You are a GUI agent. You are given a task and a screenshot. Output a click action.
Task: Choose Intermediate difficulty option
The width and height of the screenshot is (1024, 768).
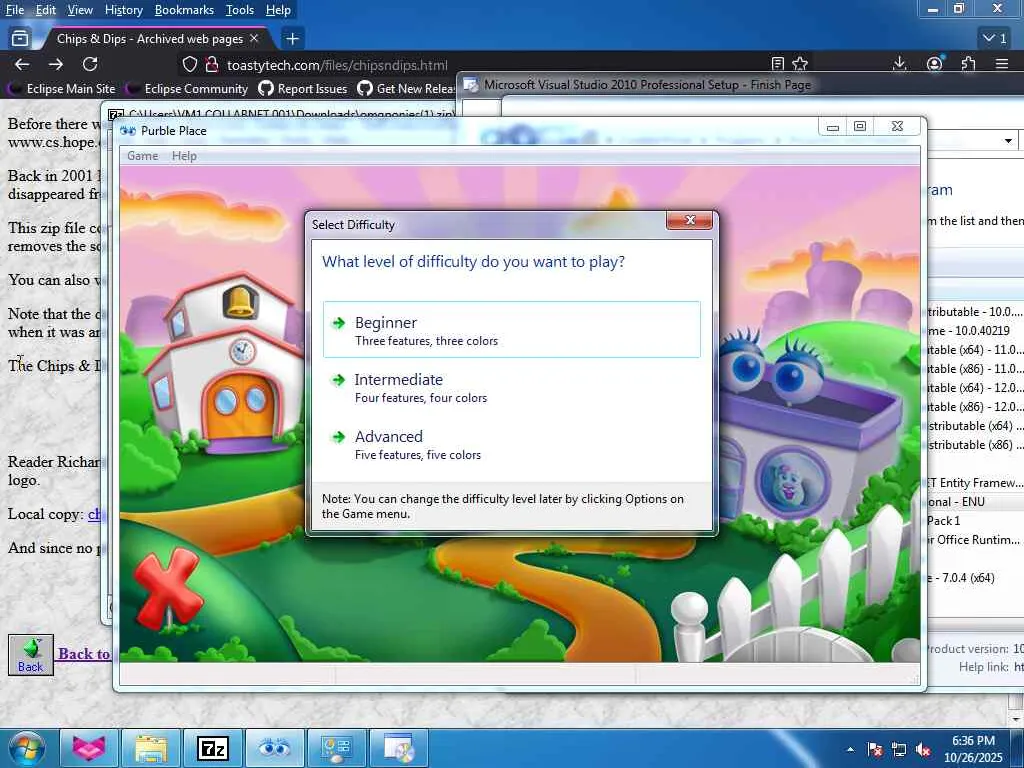tap(511, 387)
